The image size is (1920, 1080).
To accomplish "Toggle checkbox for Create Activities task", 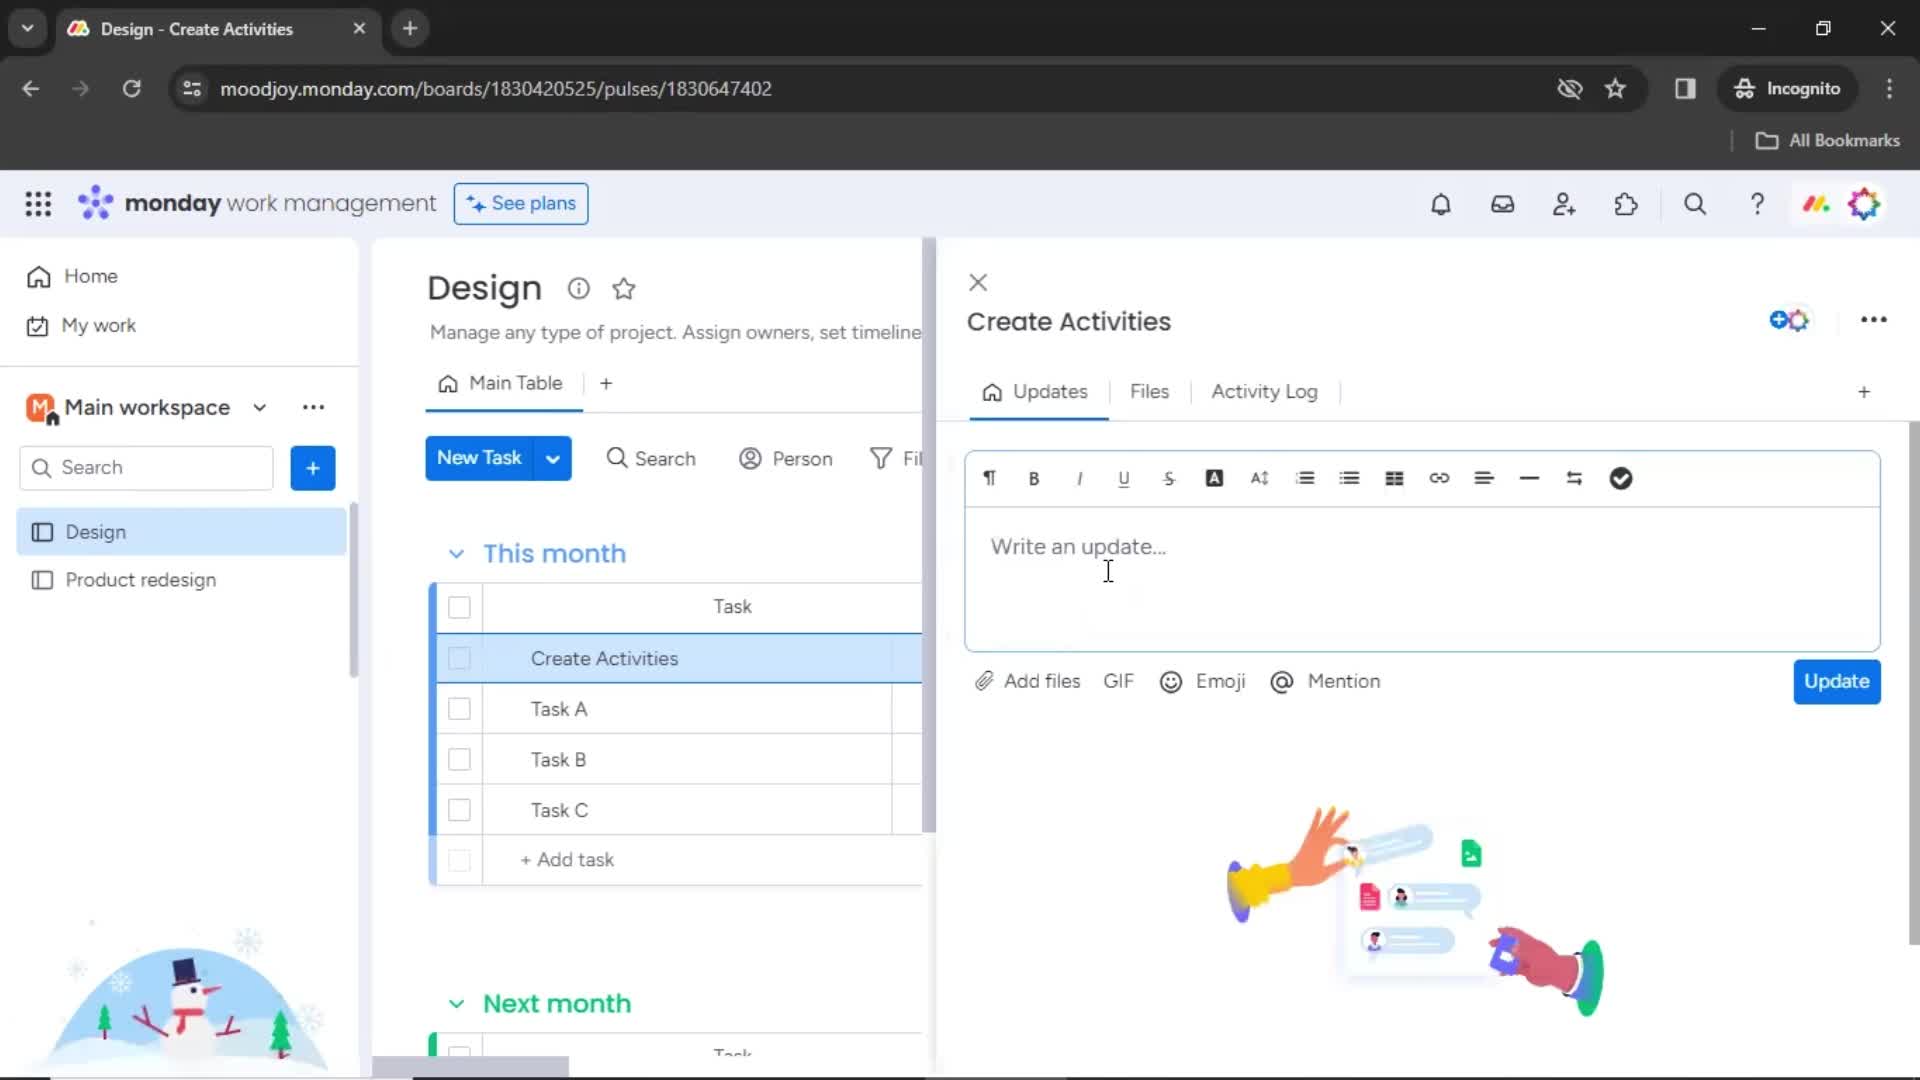I will pyautogui.click(x=459, y=658).
